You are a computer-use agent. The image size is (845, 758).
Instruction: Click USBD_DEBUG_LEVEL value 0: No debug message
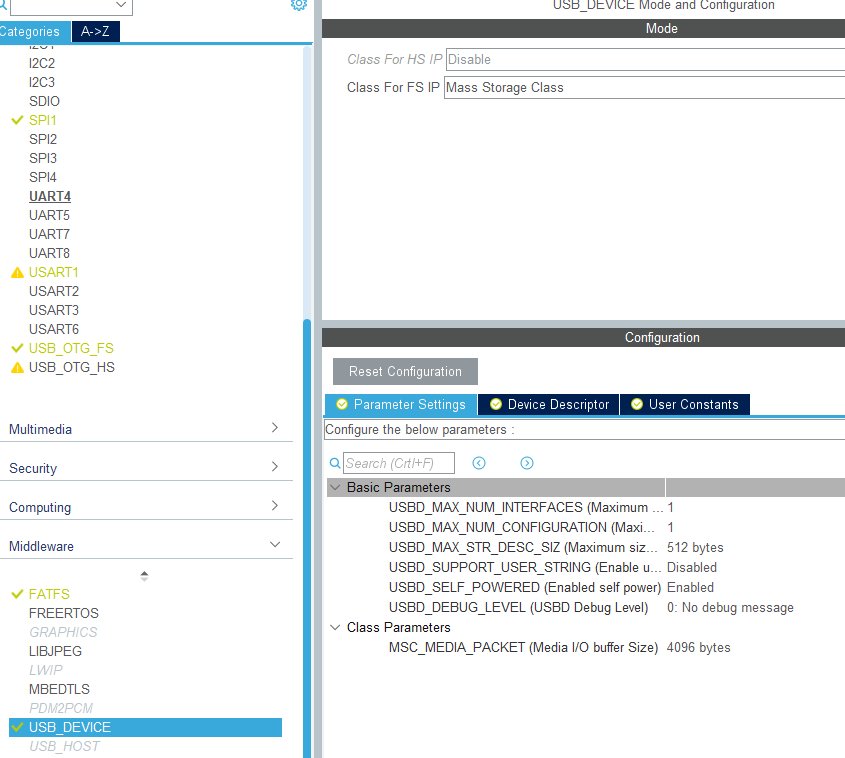tap(730, 608)
